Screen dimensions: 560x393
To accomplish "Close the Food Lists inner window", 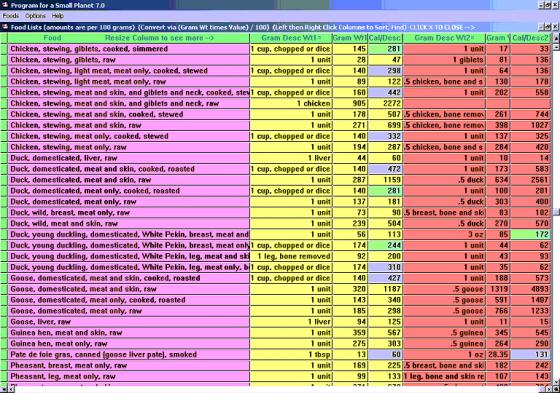I will pos(555,27).
